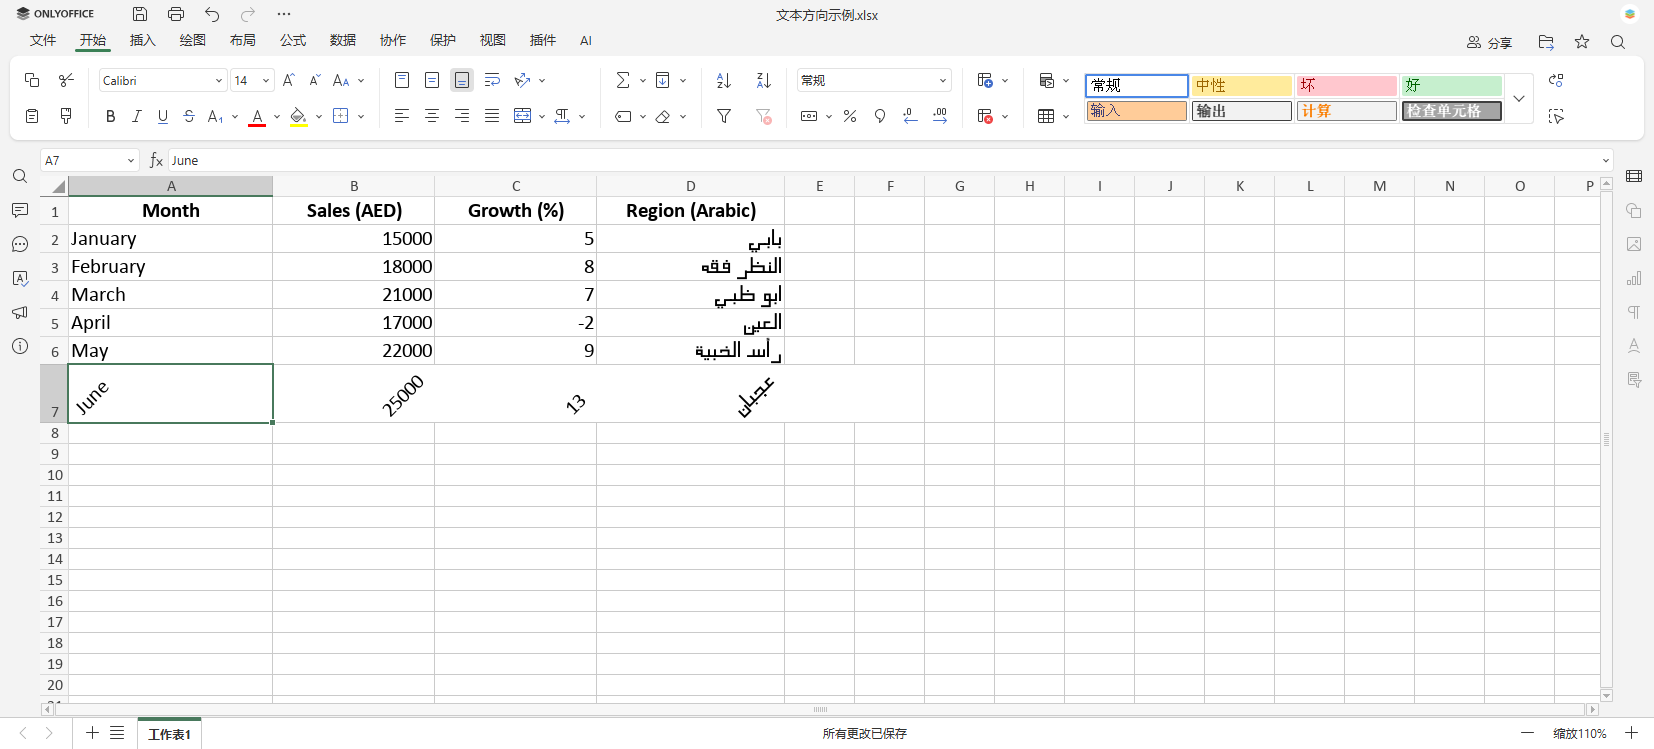
Task: Toggle strikethrough formatting
Action: click(x=189, y=116)
